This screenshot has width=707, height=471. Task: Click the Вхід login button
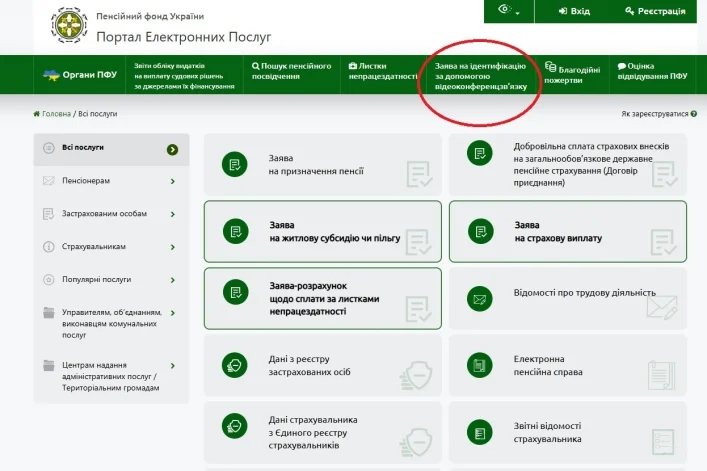(x=573, y=11)
